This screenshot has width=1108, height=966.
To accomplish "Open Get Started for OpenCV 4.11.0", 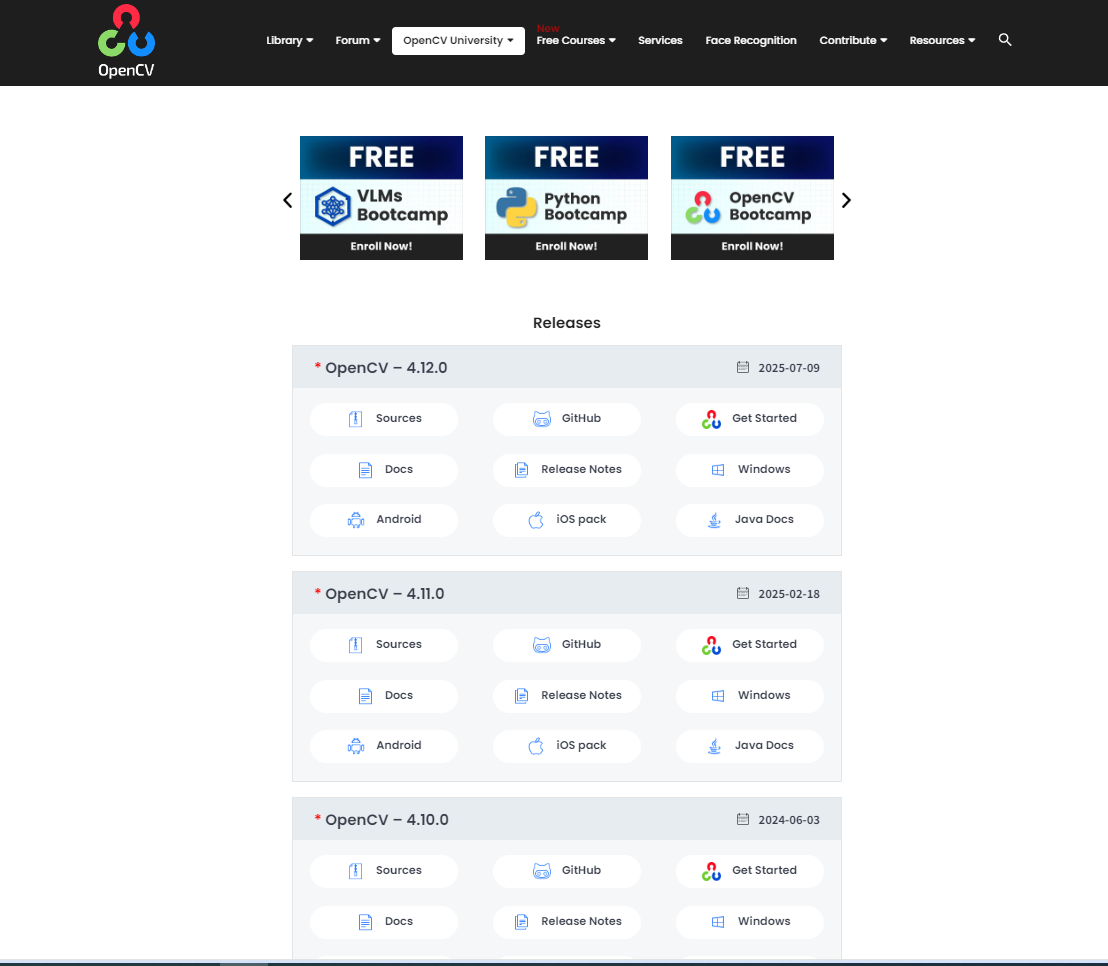I will (750, 645).
